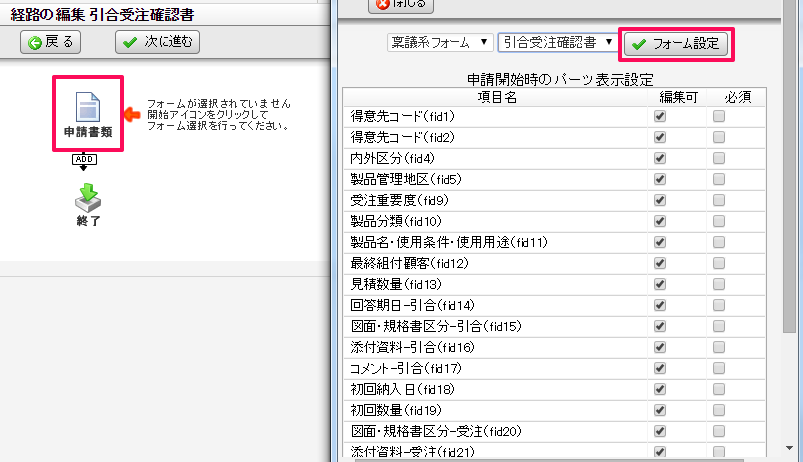Check 必須 for 製品管理地区(fid5)
This screenshot has width=803, height=462.
click(719, 179)
